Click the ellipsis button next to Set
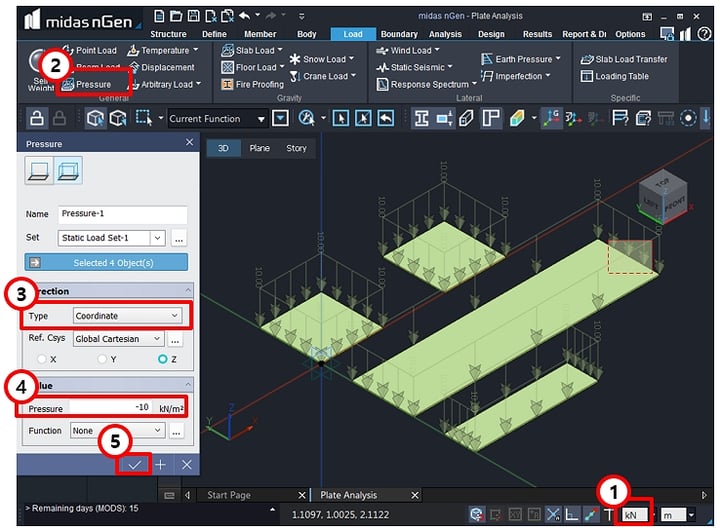The width and height of the screenshot is (720, 530). pyautogui.click(x=179, y=238)
